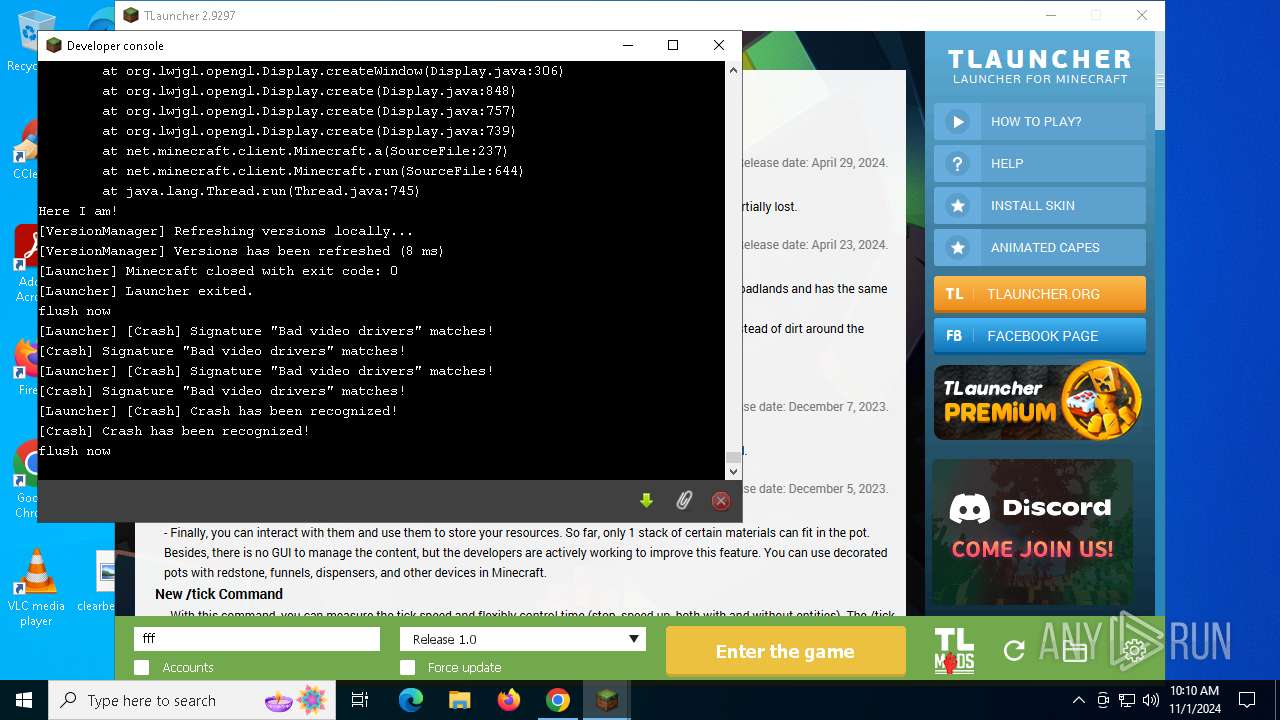The image size is (1280, 720).
Task: Click the Enter the game button
Action: 785,651
